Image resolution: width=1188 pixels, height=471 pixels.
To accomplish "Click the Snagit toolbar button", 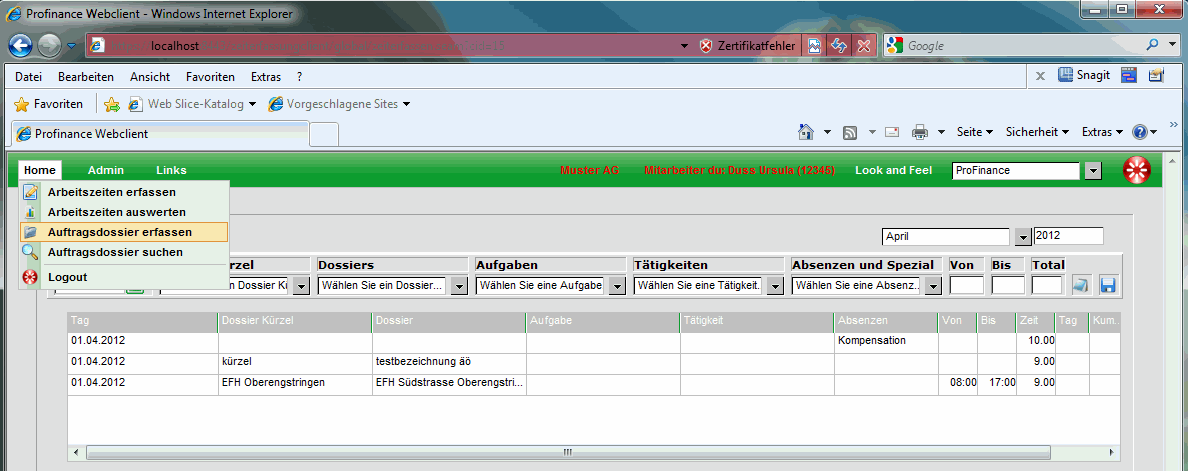I will pos(1084,75).
